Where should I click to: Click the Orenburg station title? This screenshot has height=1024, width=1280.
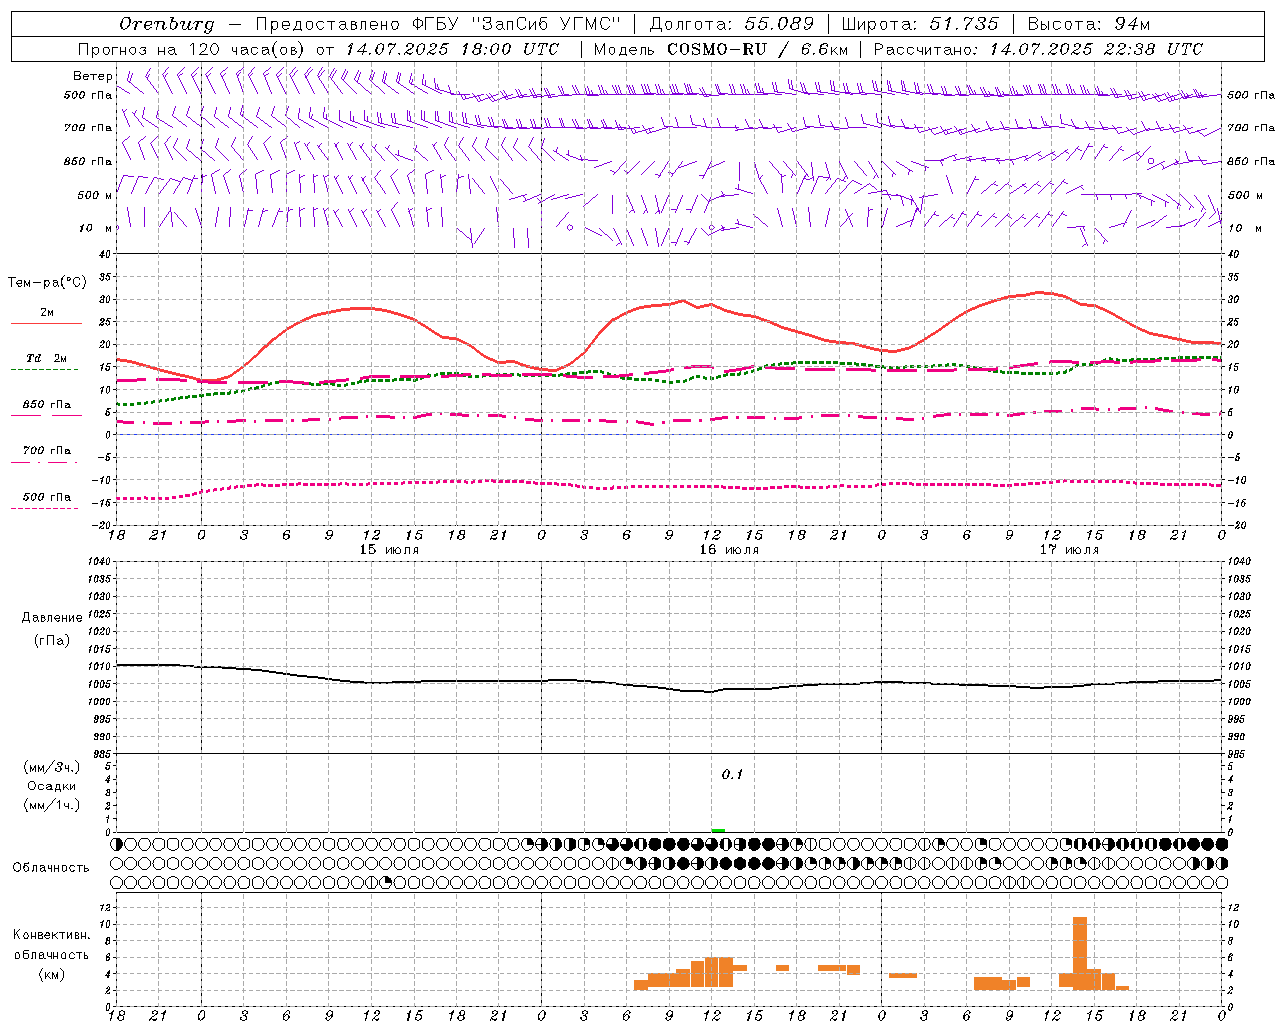point(167,24)
